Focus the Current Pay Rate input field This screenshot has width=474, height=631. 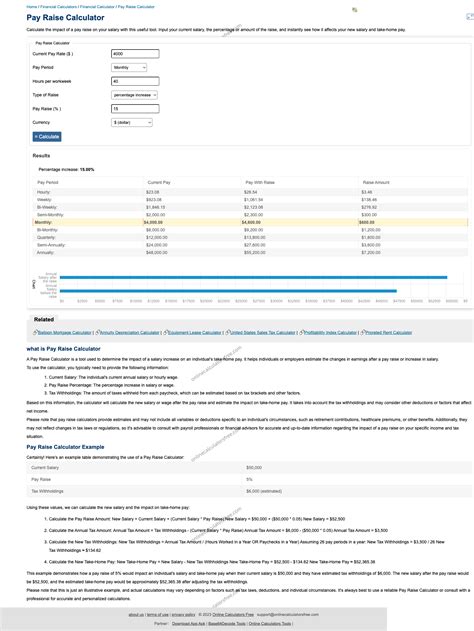click(x=135, y=54)
